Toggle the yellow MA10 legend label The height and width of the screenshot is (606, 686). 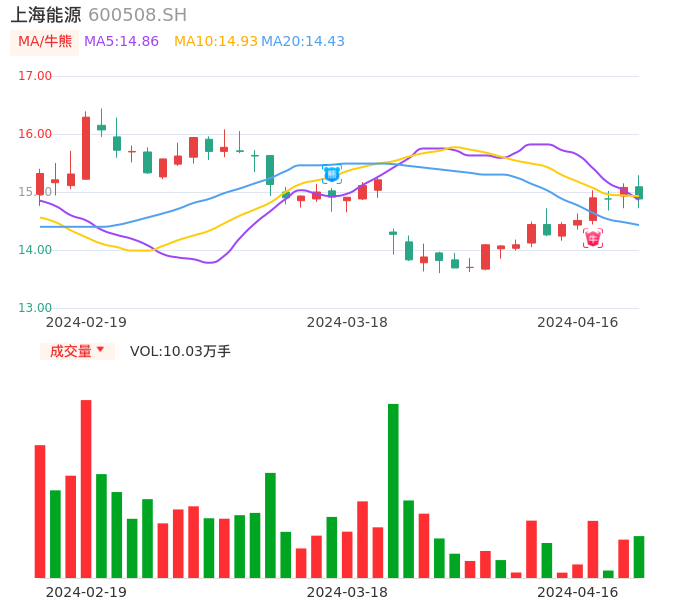click(215, 42)
